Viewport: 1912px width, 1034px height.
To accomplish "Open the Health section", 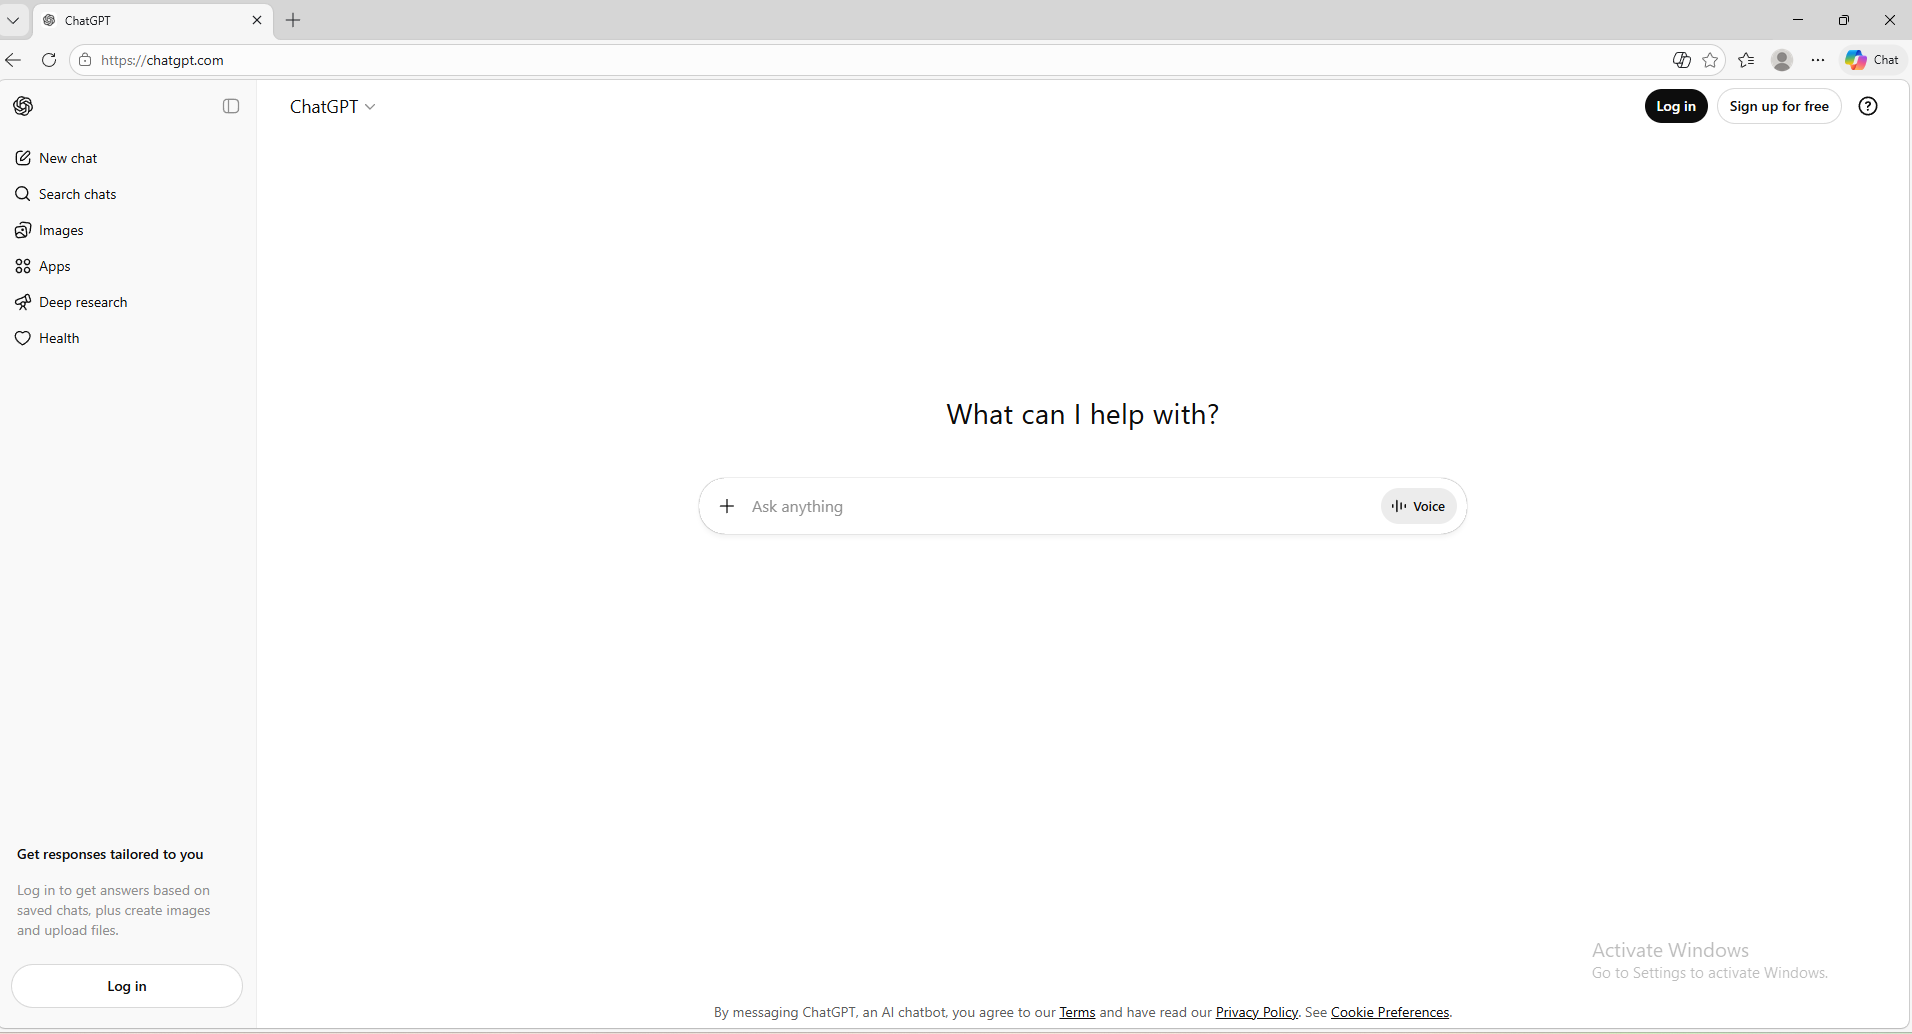I will click(59, 338).
